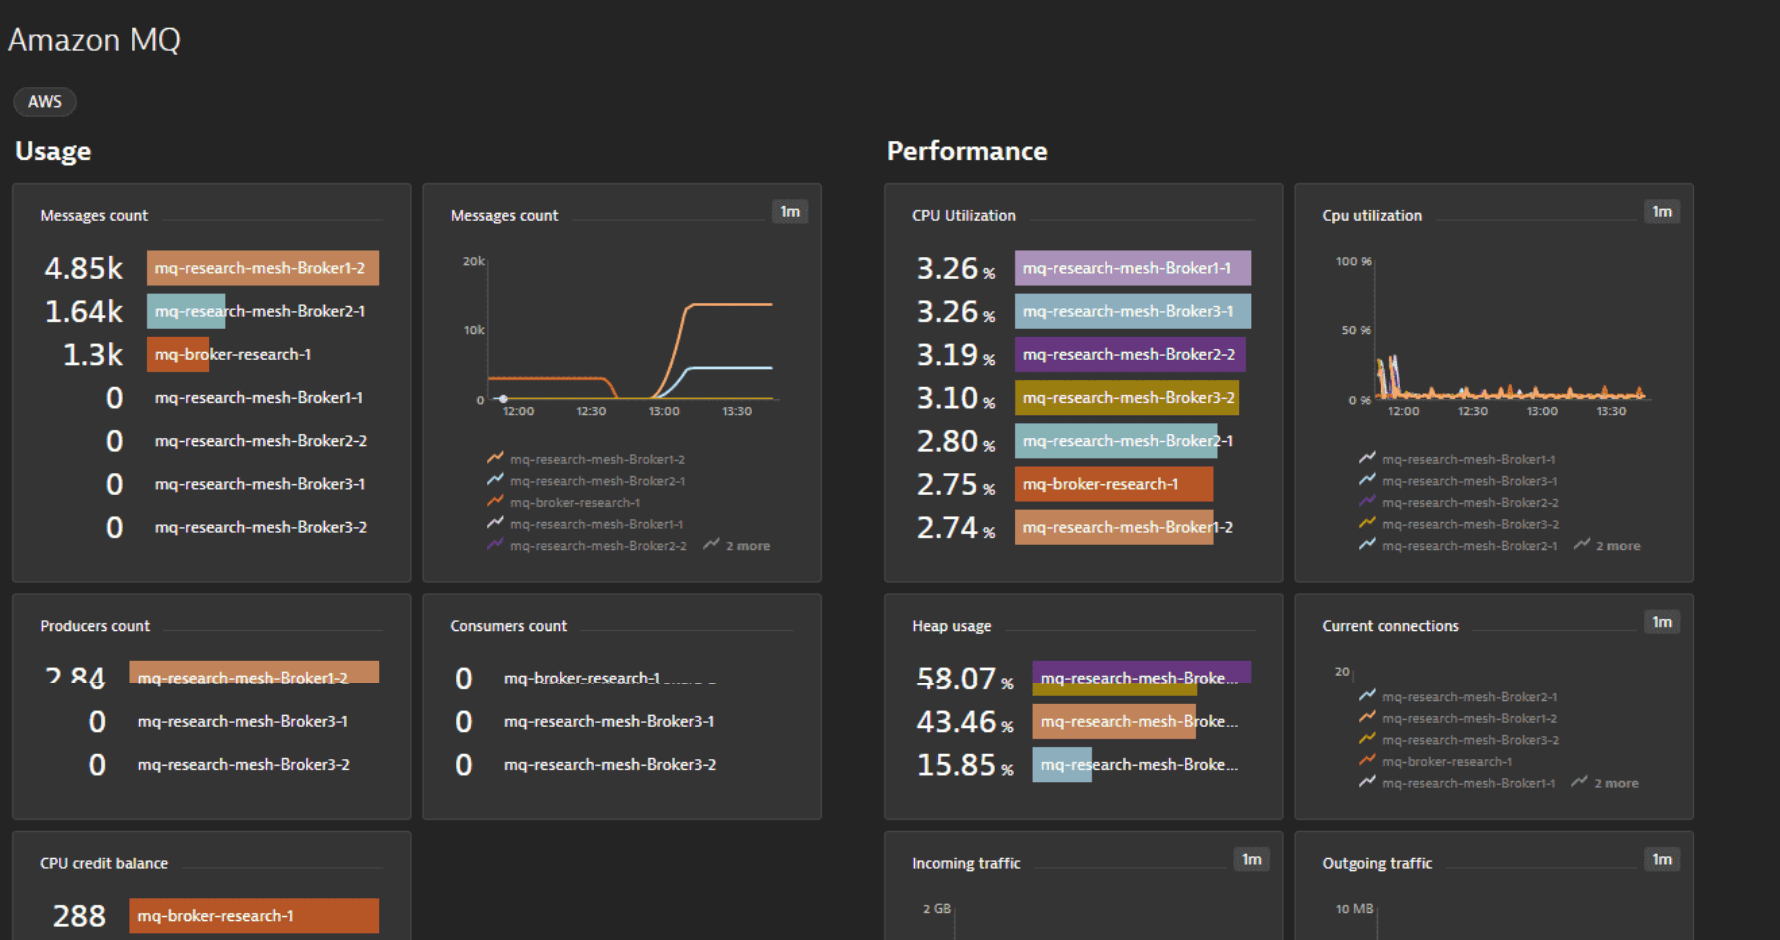This screenshot has height=940, width=1780.
Task: Click legend line icon for mq-broker-research-1 in Messages count
Action: pyautogui.click(x=495, y=502)
